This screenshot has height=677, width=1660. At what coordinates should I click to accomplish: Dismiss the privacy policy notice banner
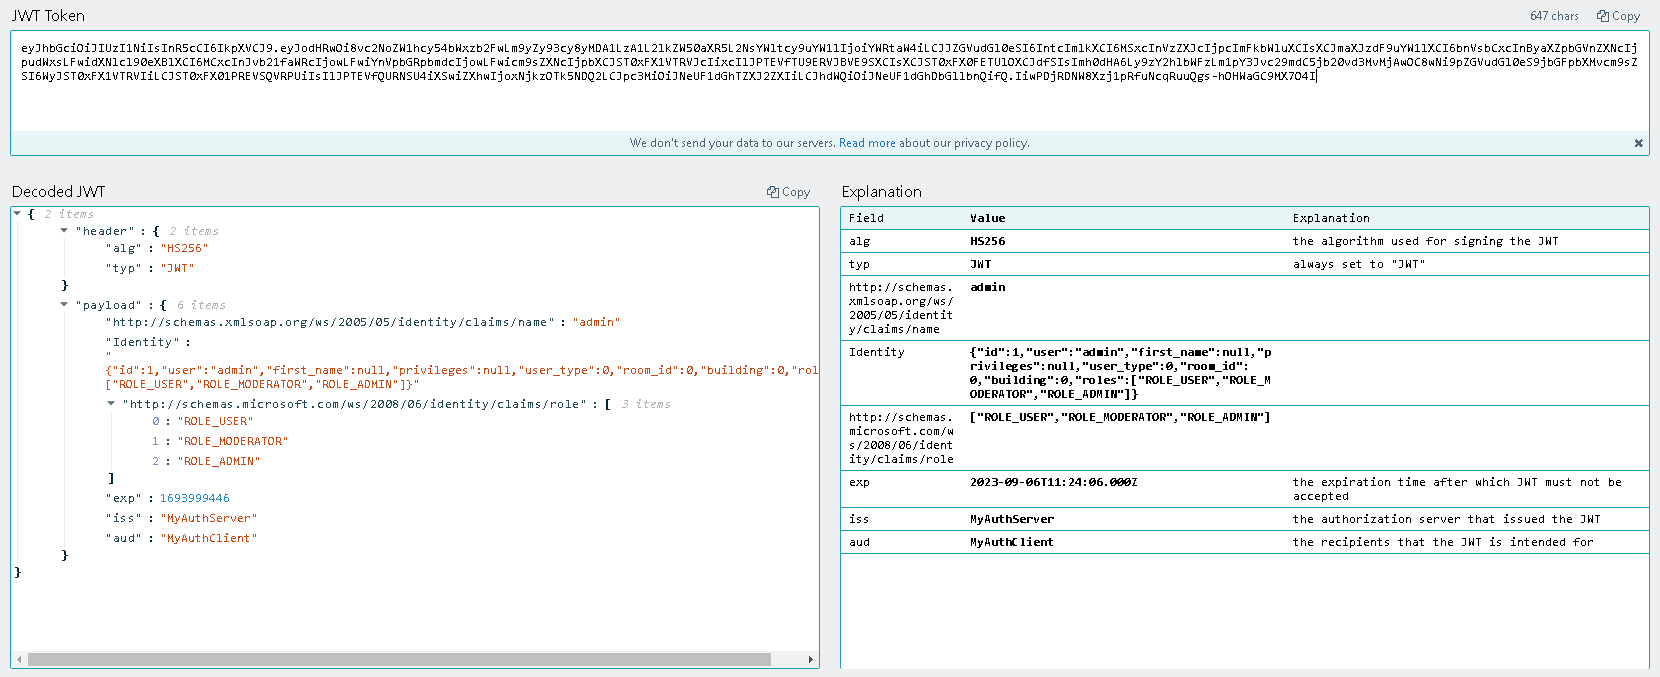pos(1638,143)
